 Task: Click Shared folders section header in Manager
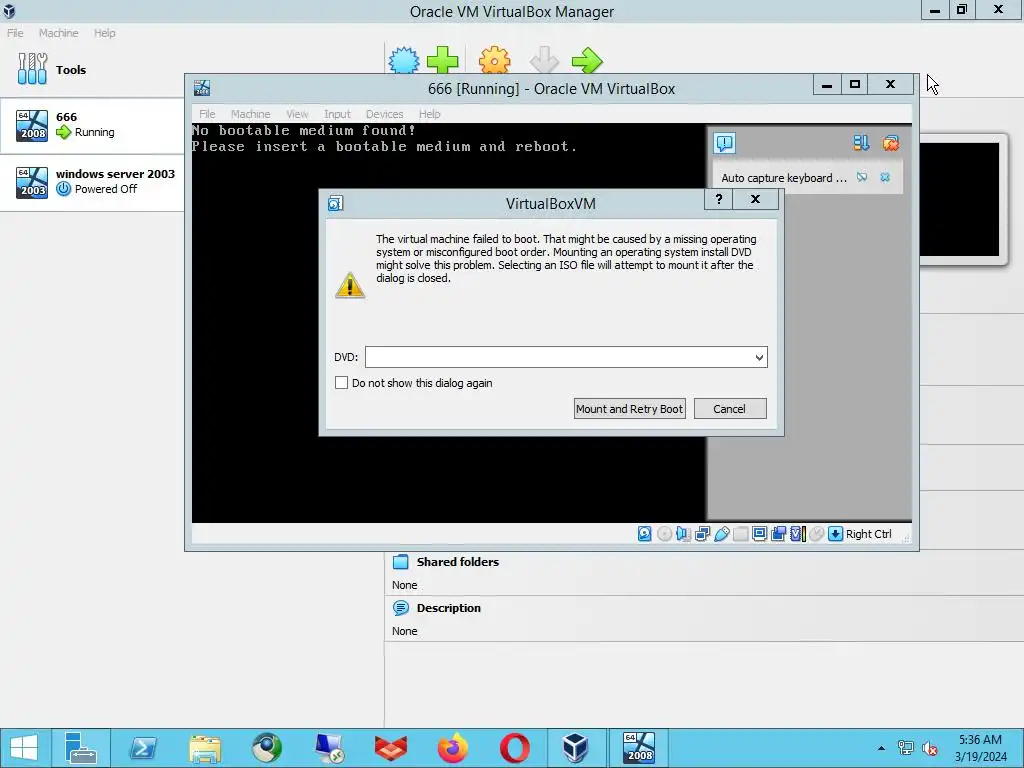click(x=457, y=562)
